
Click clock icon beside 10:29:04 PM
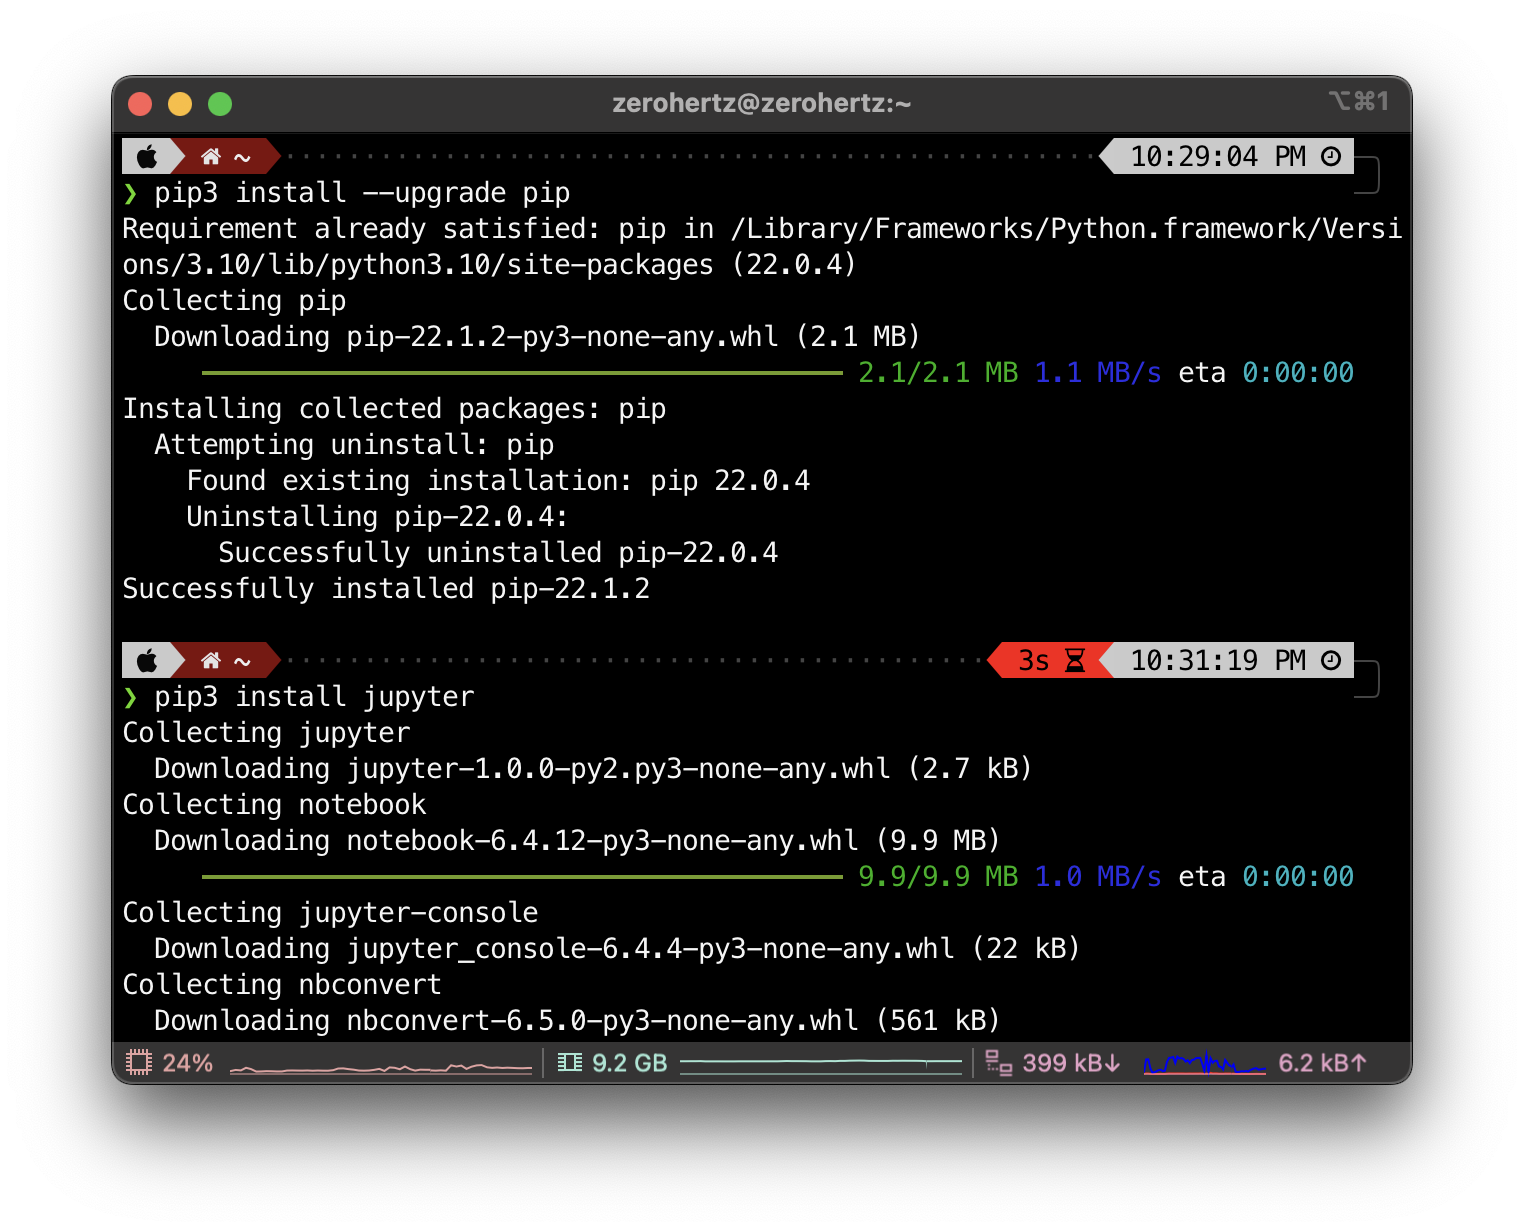(x=1331, y=156)
